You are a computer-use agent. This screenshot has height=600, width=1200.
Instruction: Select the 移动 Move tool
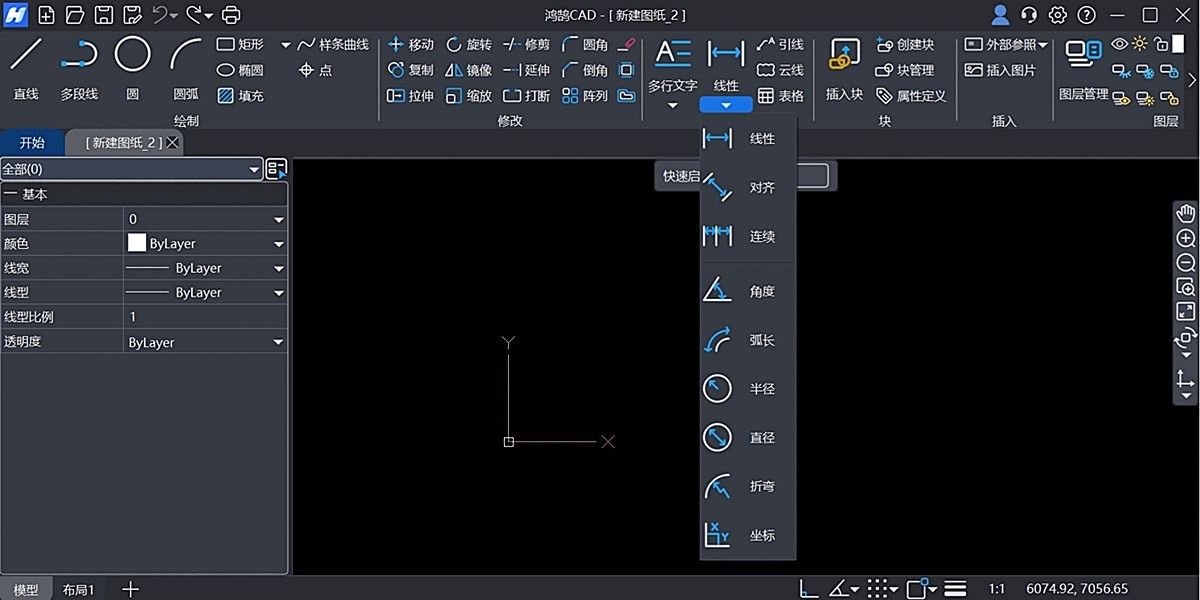[411, 43]
